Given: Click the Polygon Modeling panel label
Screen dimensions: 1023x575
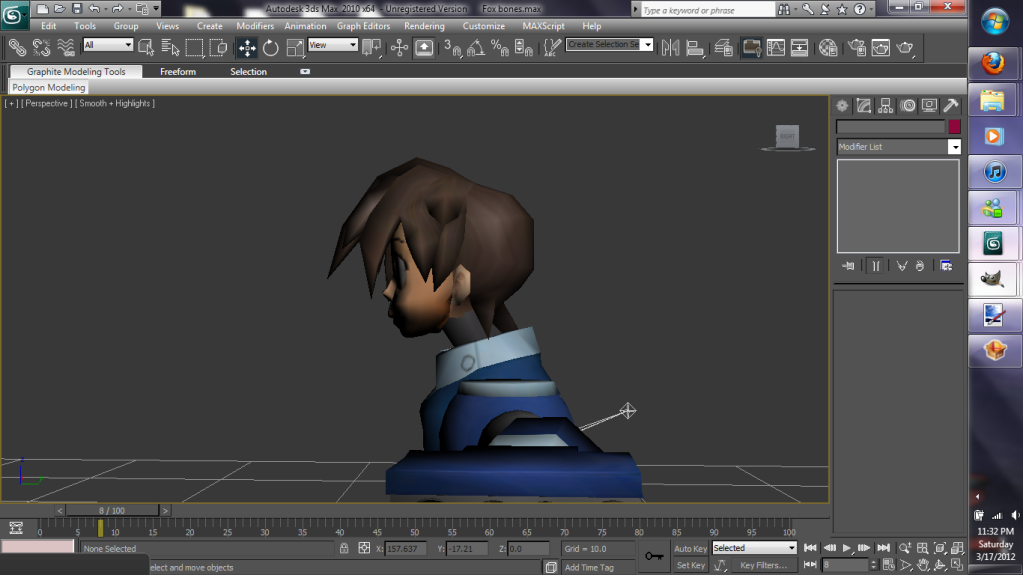Looking at the screenshot, I should 48,87.
